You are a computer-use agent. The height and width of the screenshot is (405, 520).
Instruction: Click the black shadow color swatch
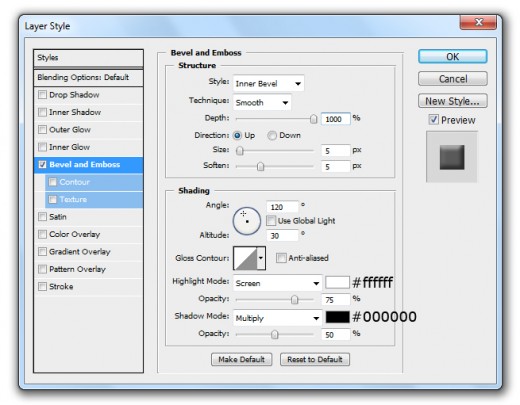tap(337, 317)
